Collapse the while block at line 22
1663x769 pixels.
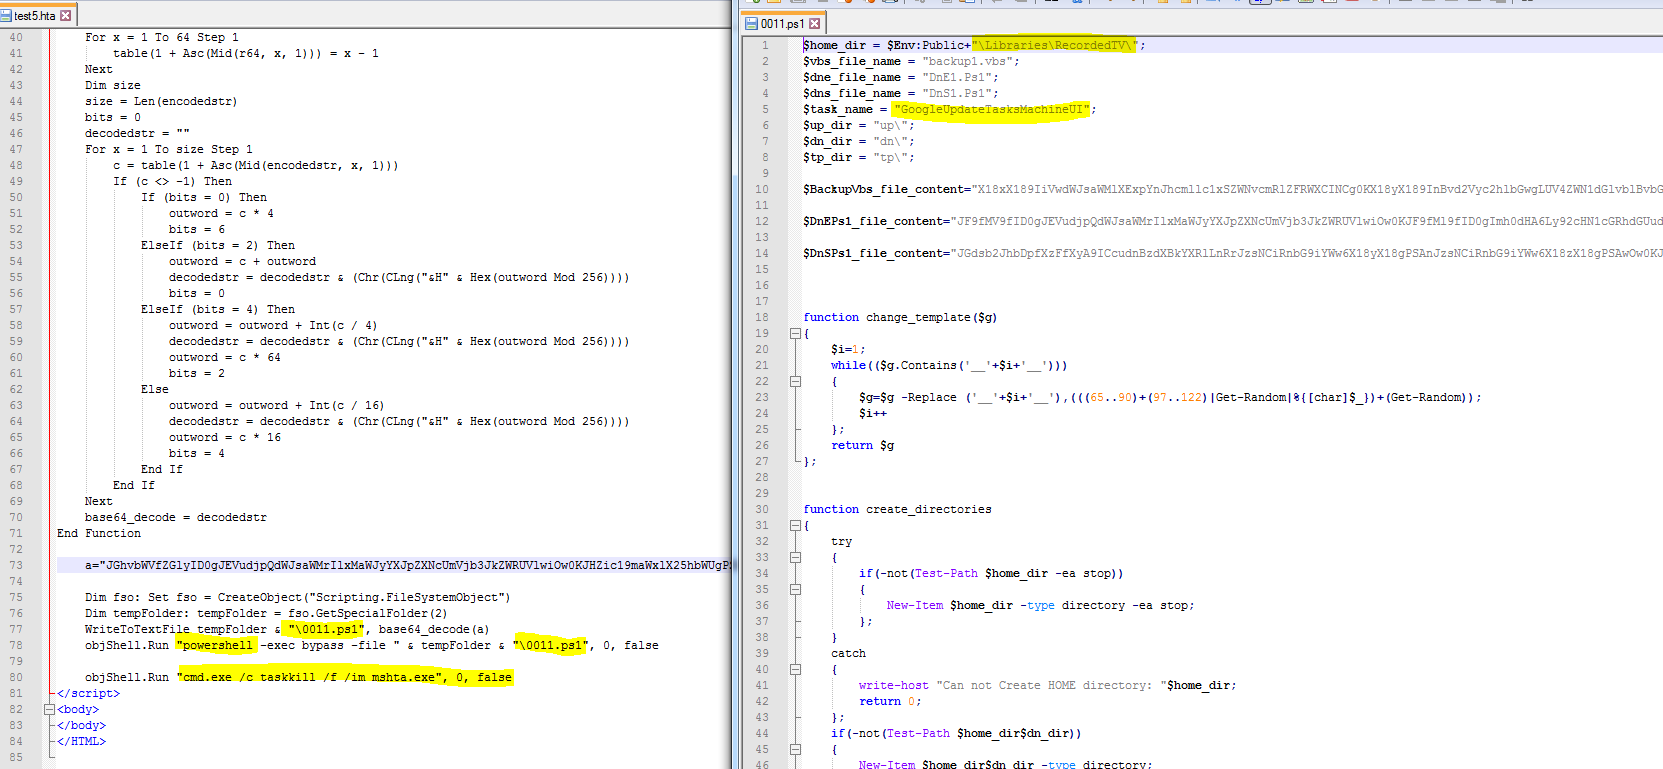tap(795, 381)
